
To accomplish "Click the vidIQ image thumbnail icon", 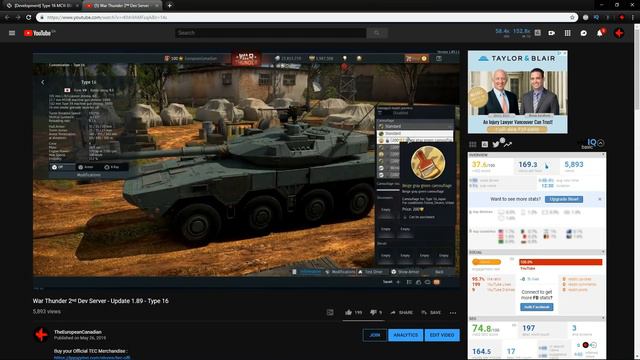I will coord(484,144).
